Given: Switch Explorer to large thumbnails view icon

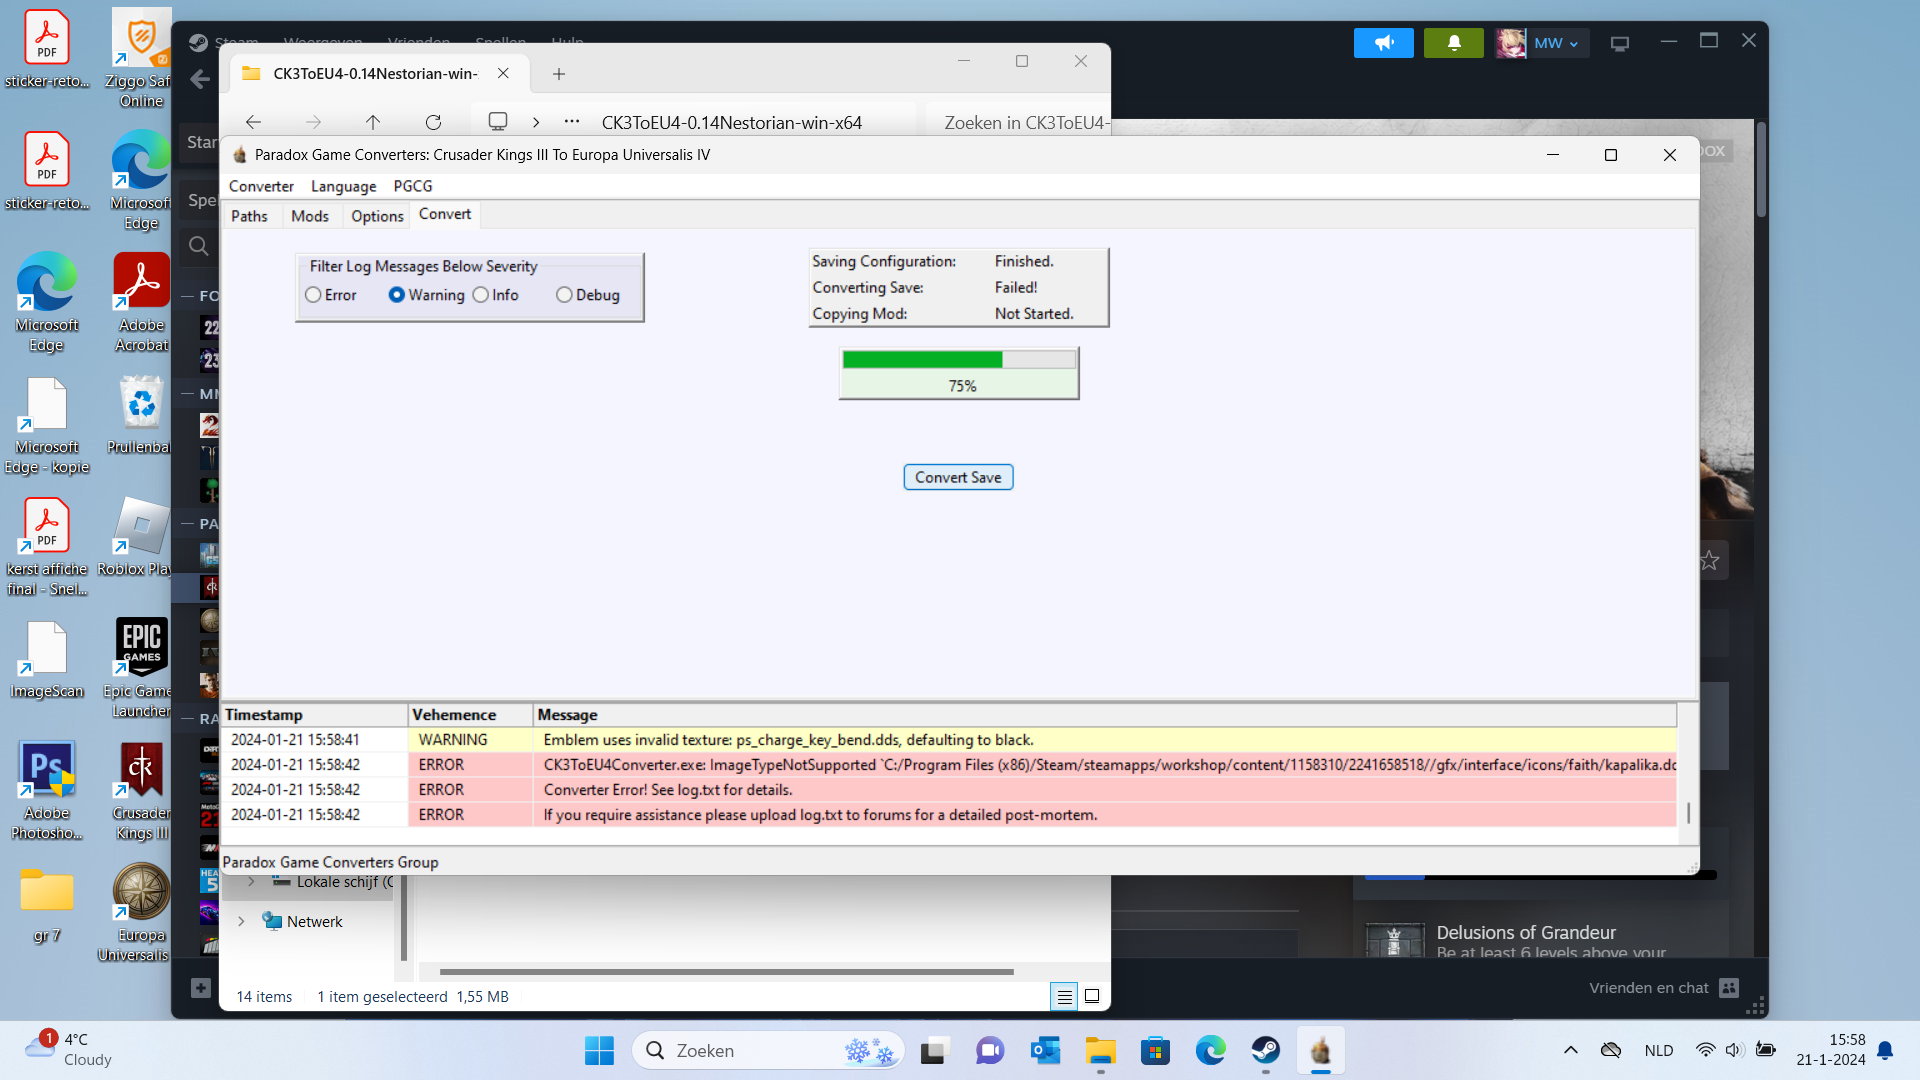Looking at the screenshot, I should pos(1092,996).
